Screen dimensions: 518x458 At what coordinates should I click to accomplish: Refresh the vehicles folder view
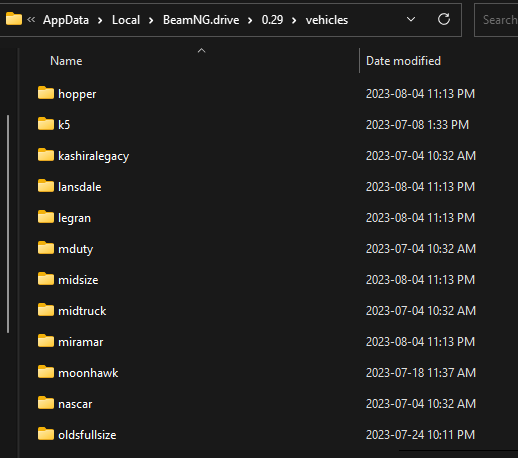coord(444,19)
